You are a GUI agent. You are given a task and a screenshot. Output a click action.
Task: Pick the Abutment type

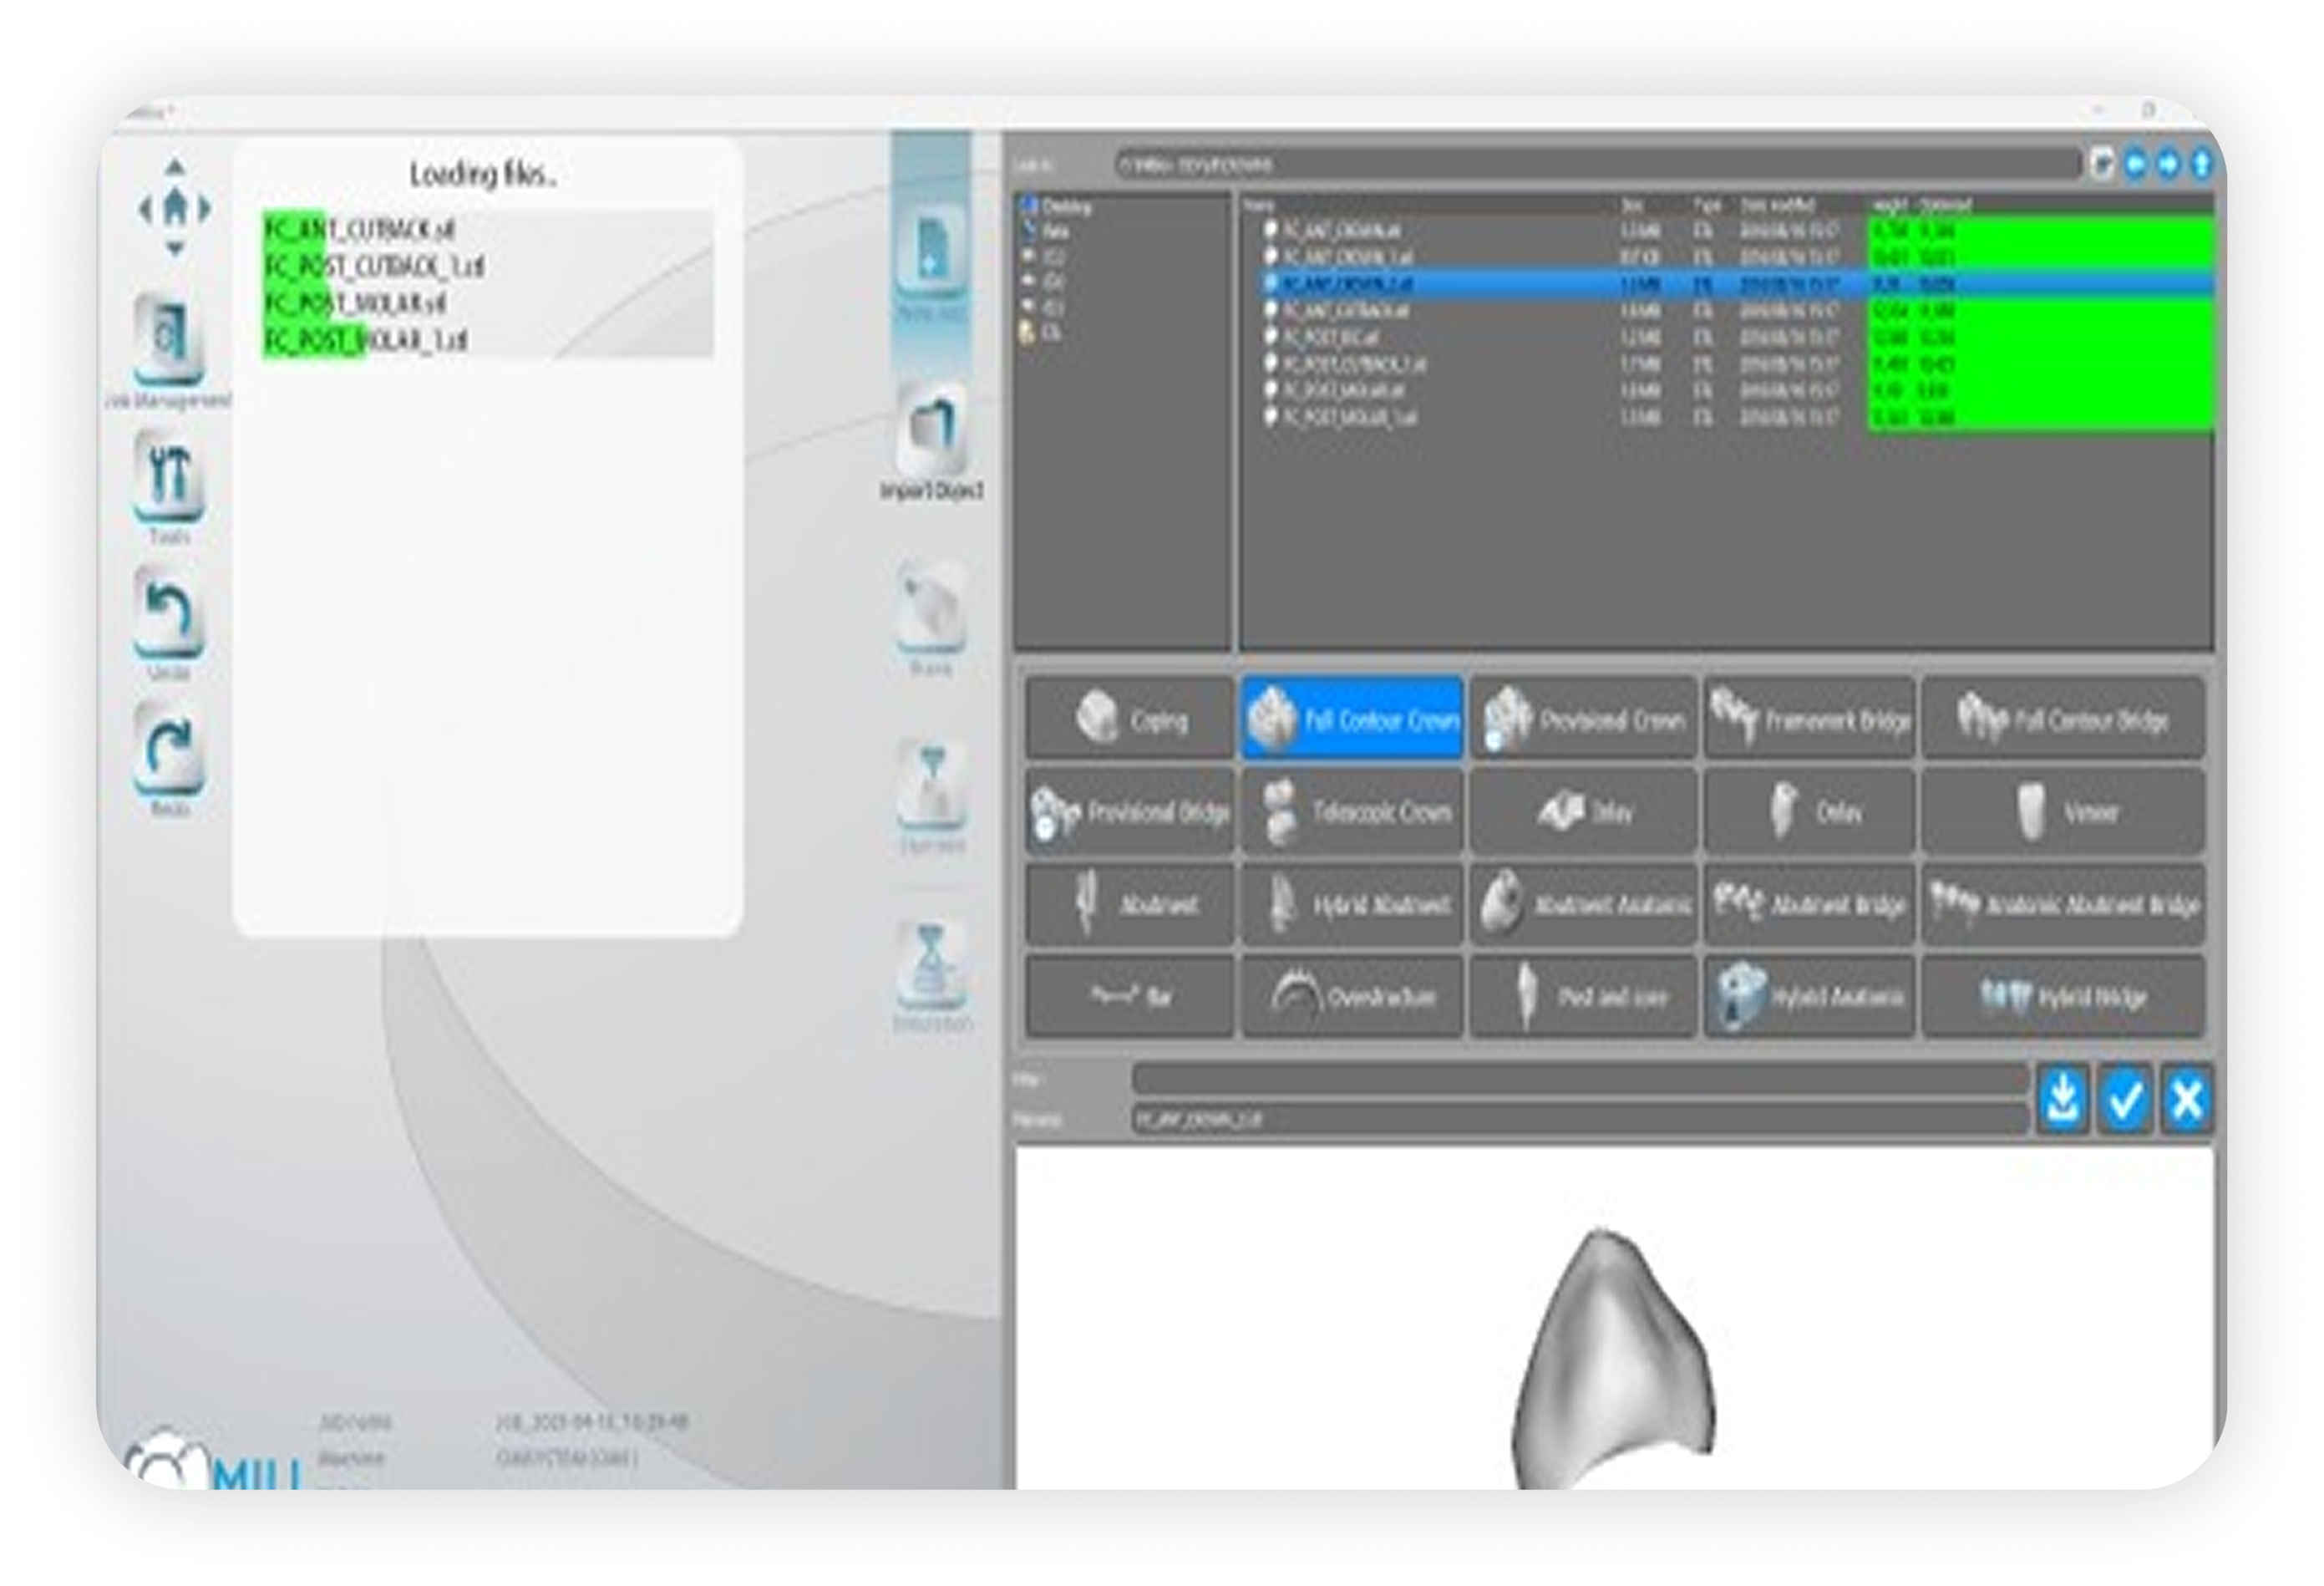pos(1129,904)
